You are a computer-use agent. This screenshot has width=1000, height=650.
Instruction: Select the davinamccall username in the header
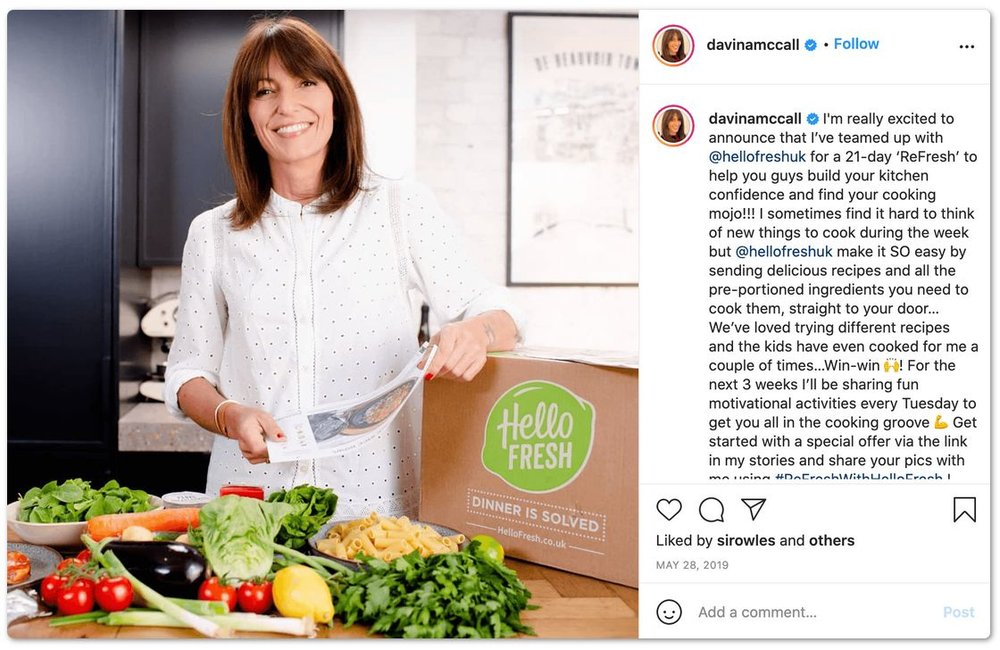753,44
